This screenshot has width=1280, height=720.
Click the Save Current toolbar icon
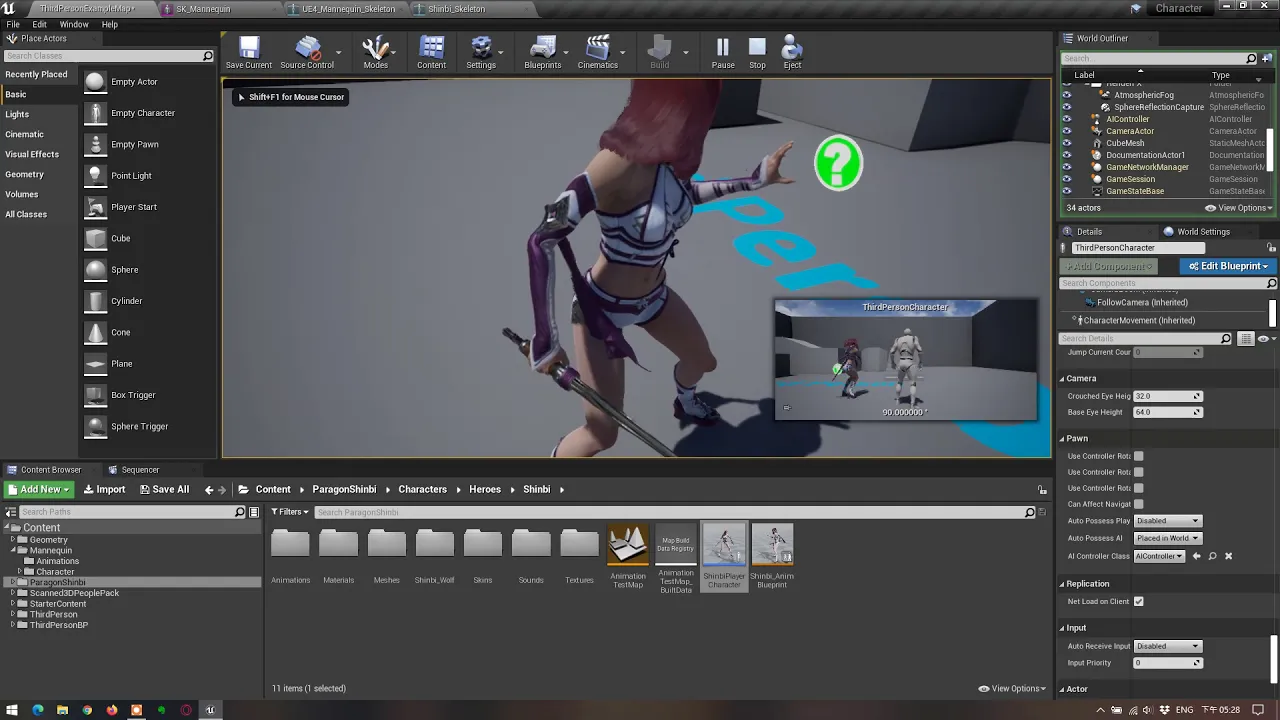(249, 52)
